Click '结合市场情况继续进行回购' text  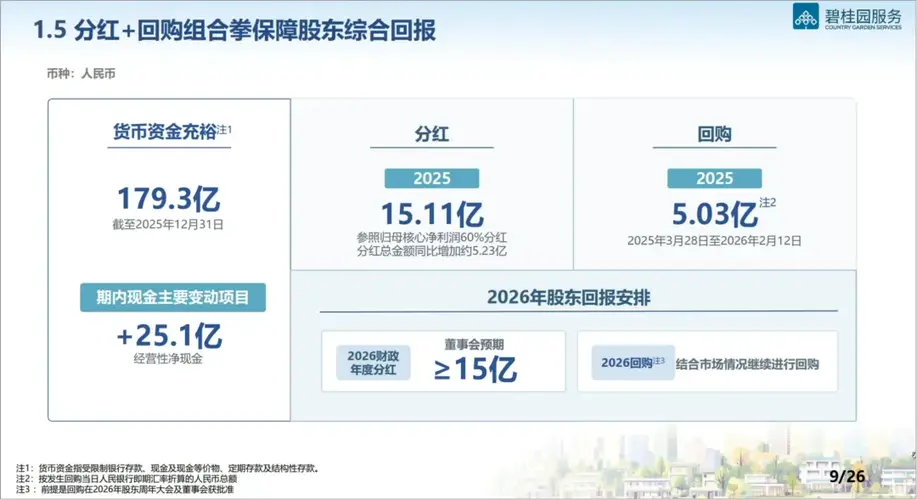747,364
